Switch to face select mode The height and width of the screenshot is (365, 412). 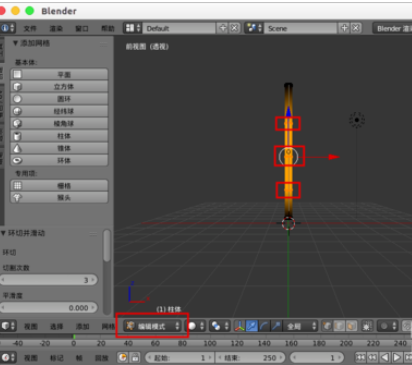tap(351, 326)
